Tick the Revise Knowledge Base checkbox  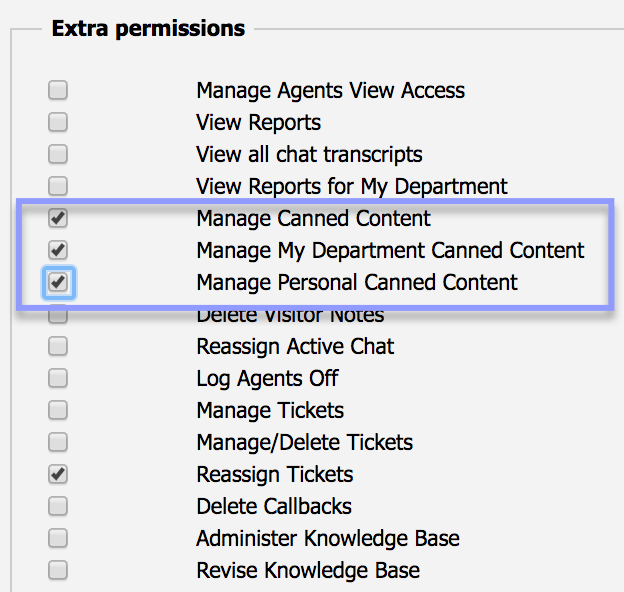[58, 570]
